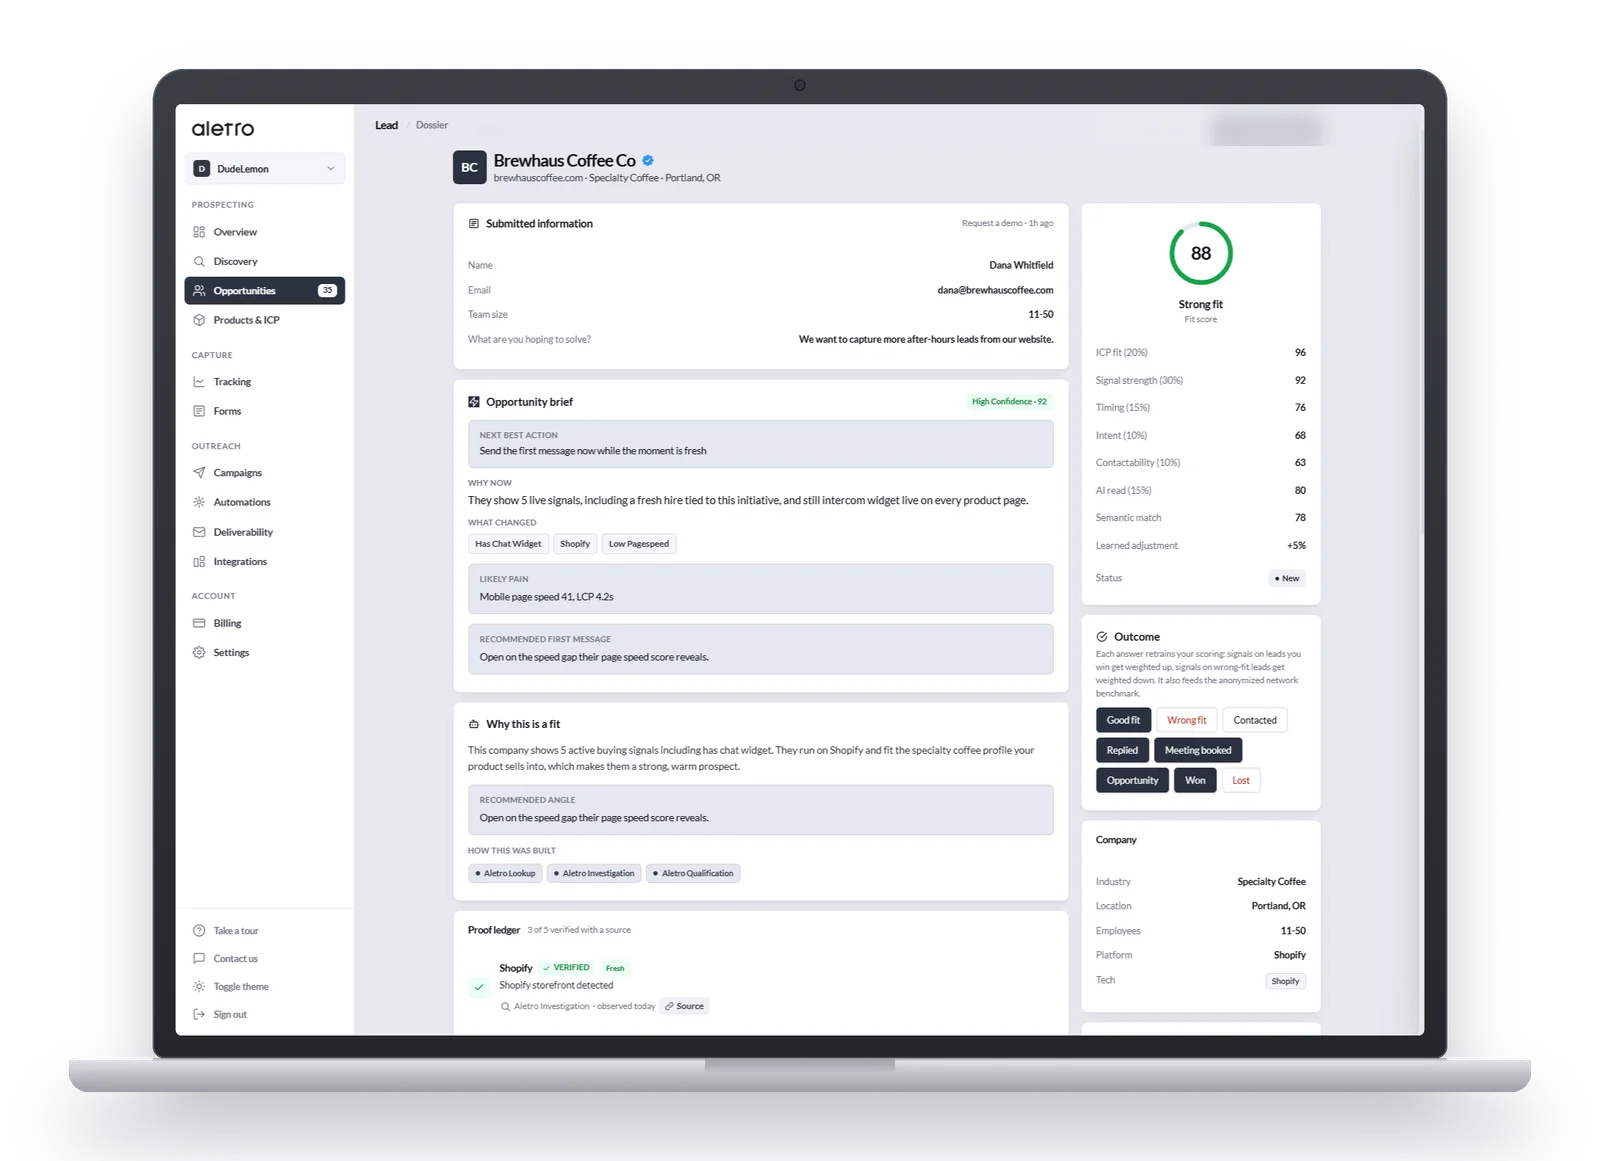Click the Campaigns paper plane icon
Viewport: 1600px width, 1161px height.
click(x=199, y=473)
